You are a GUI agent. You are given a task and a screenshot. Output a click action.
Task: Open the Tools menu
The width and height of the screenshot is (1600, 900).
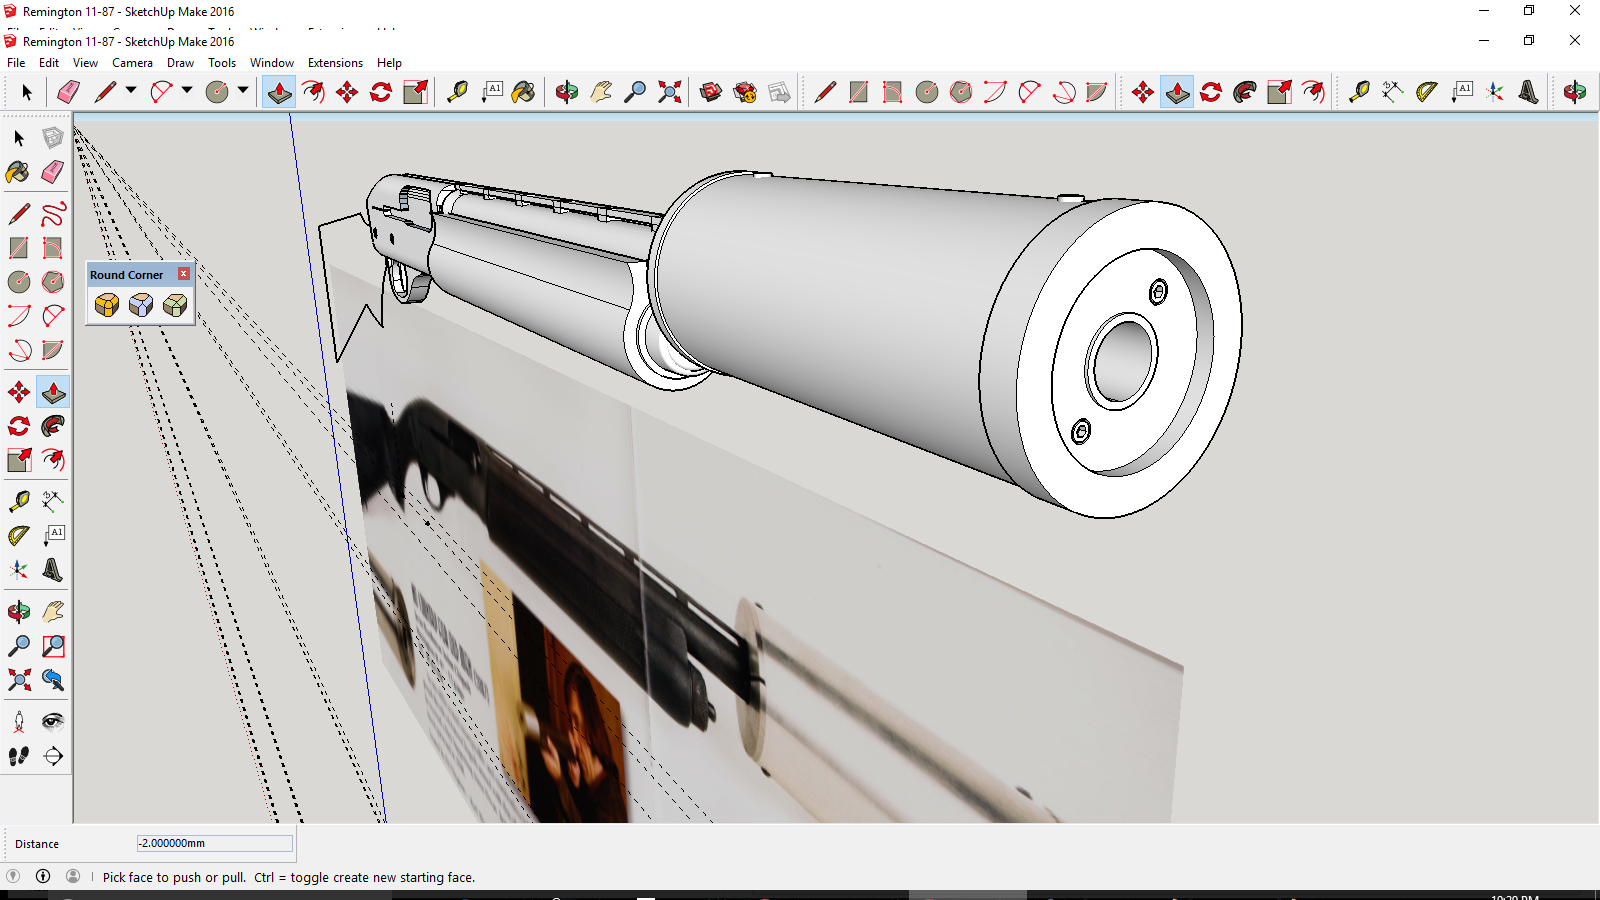coord(222,62)
